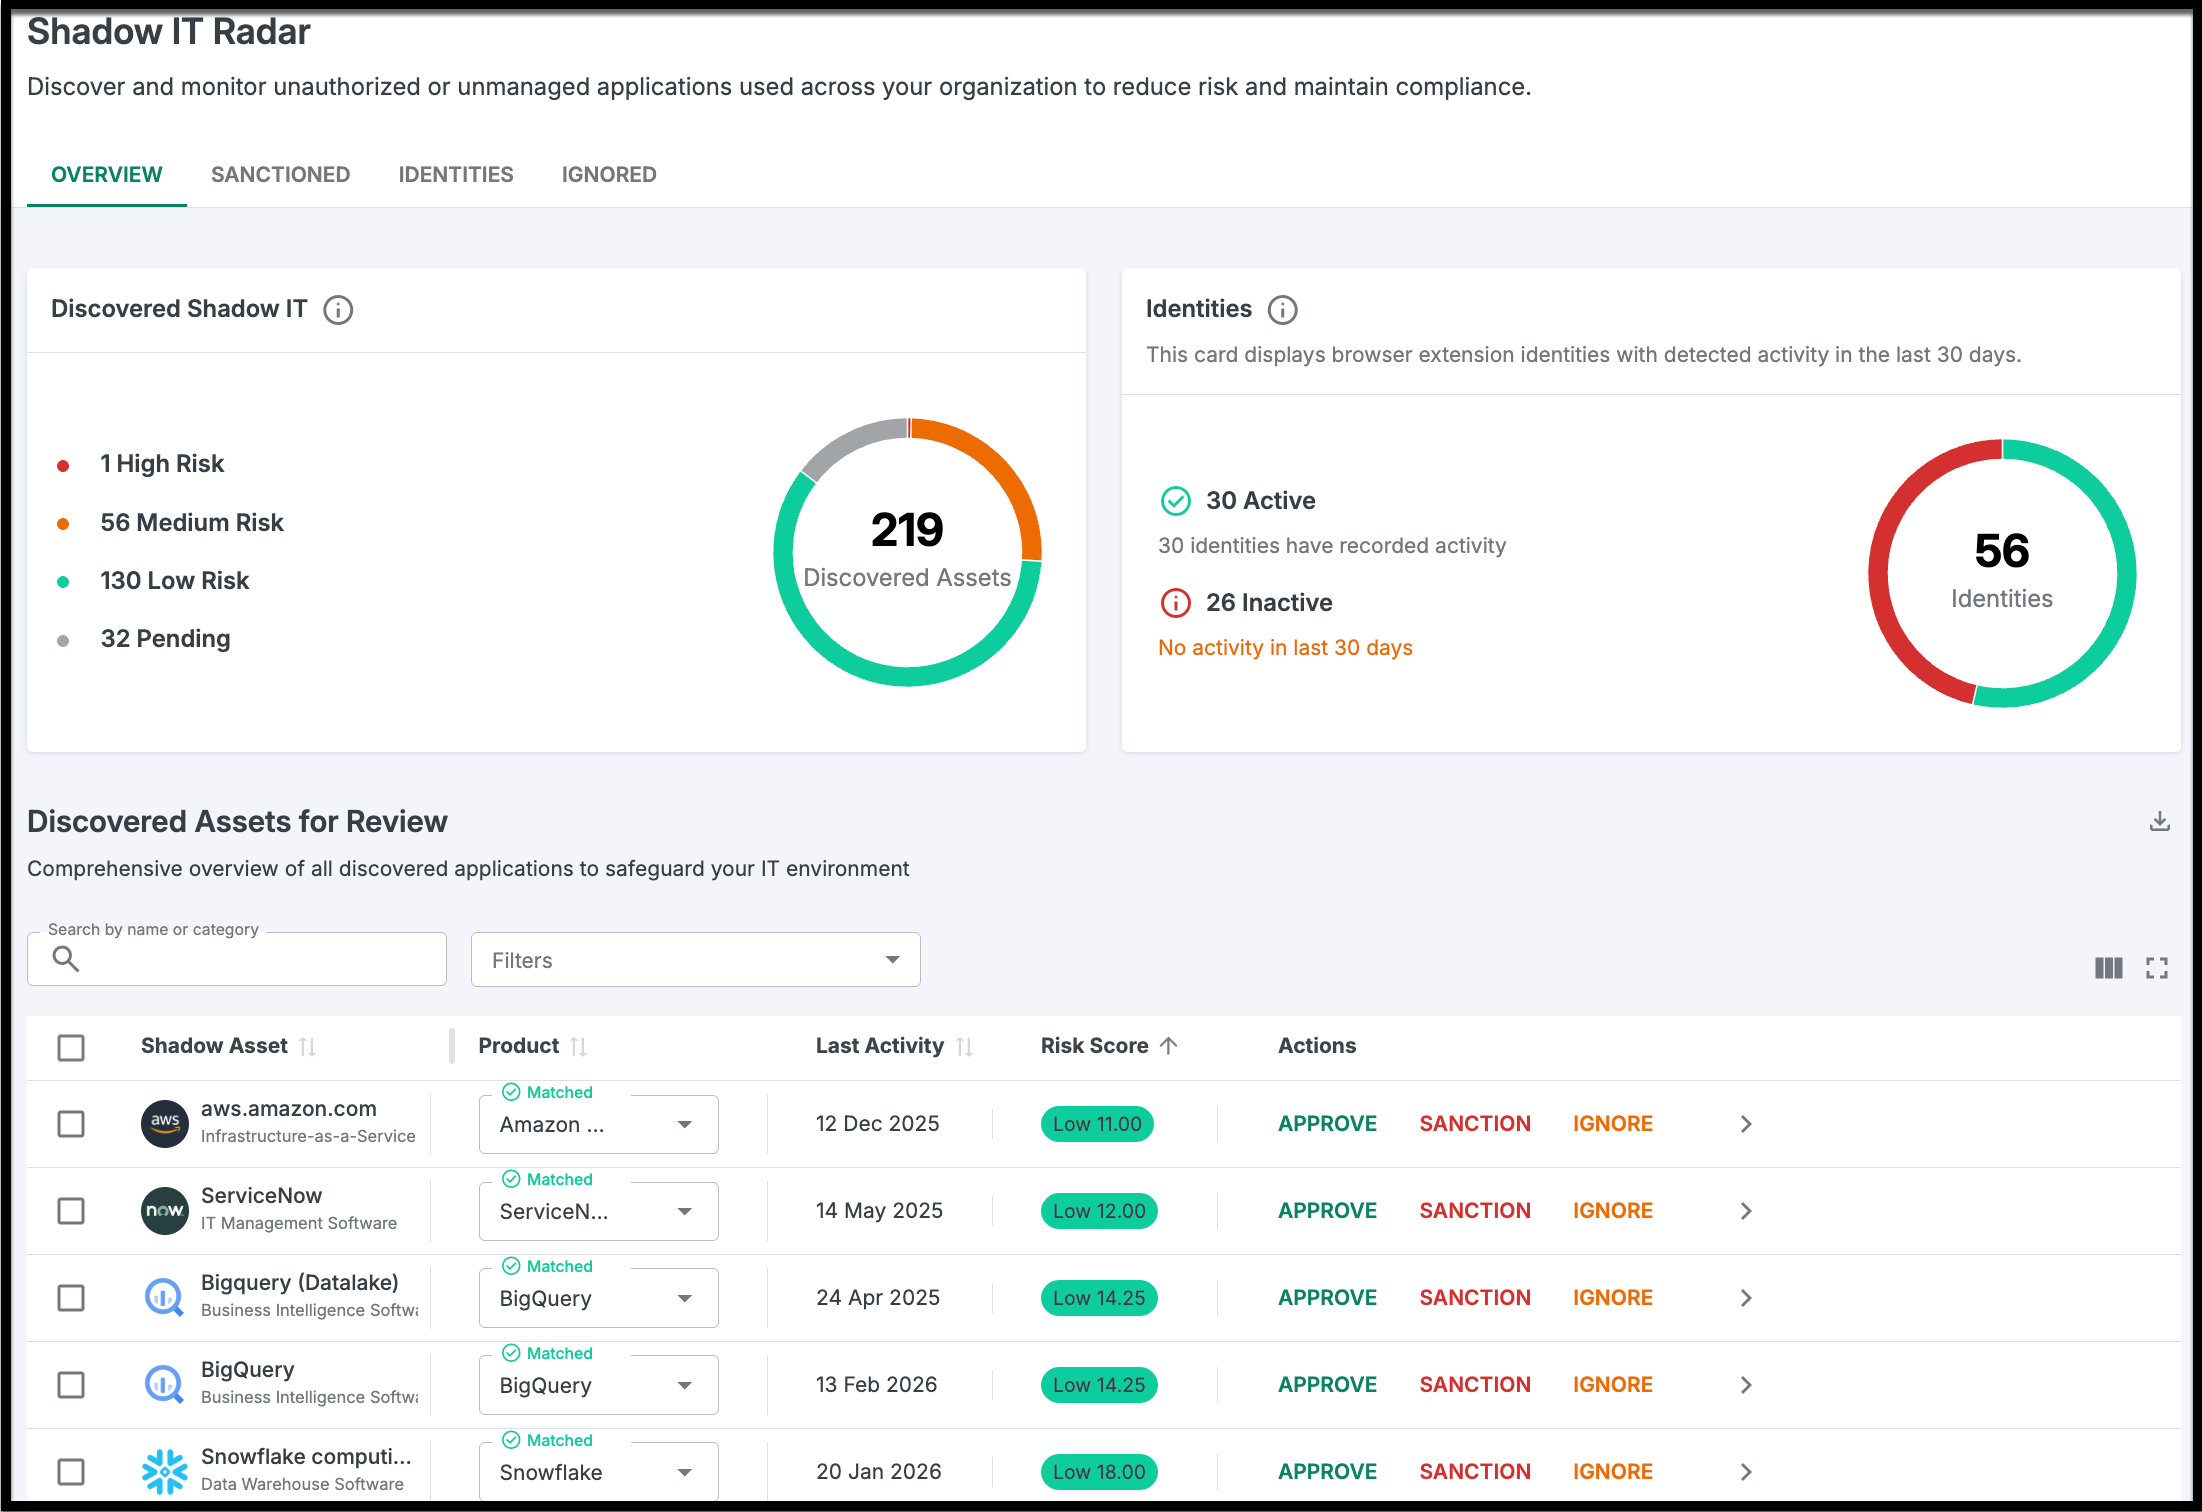Open the Filters dropdown
This screenshot has height=1512, width=2202.
[695, 960]
